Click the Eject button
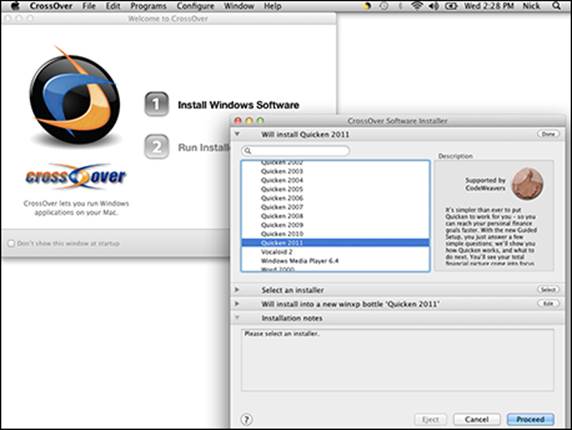Screen dimensions: 572x430 click(431, 419)
